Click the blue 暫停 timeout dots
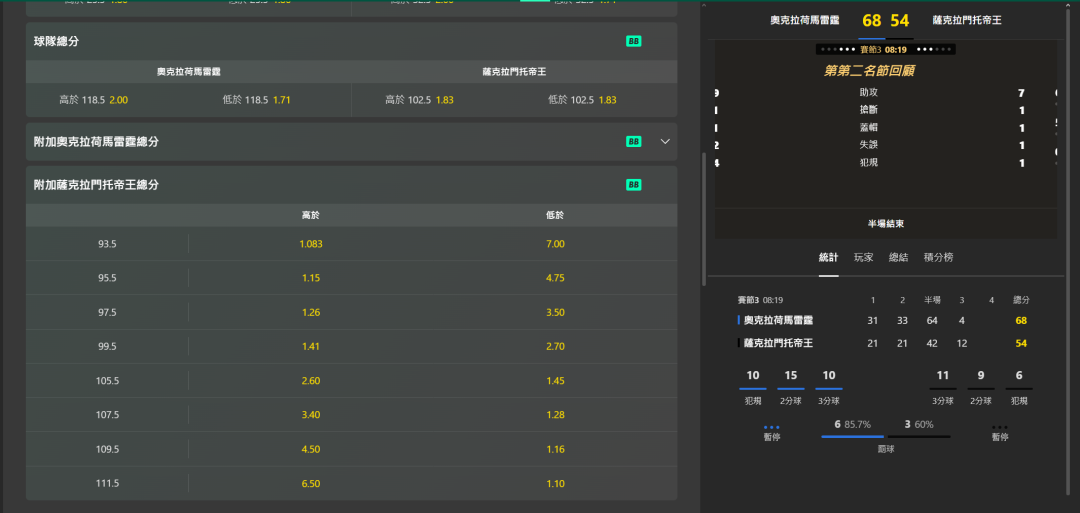Image resolution: width=1080 pixels, height=513 pixels. pyautogui.click(x=771, y=428)
